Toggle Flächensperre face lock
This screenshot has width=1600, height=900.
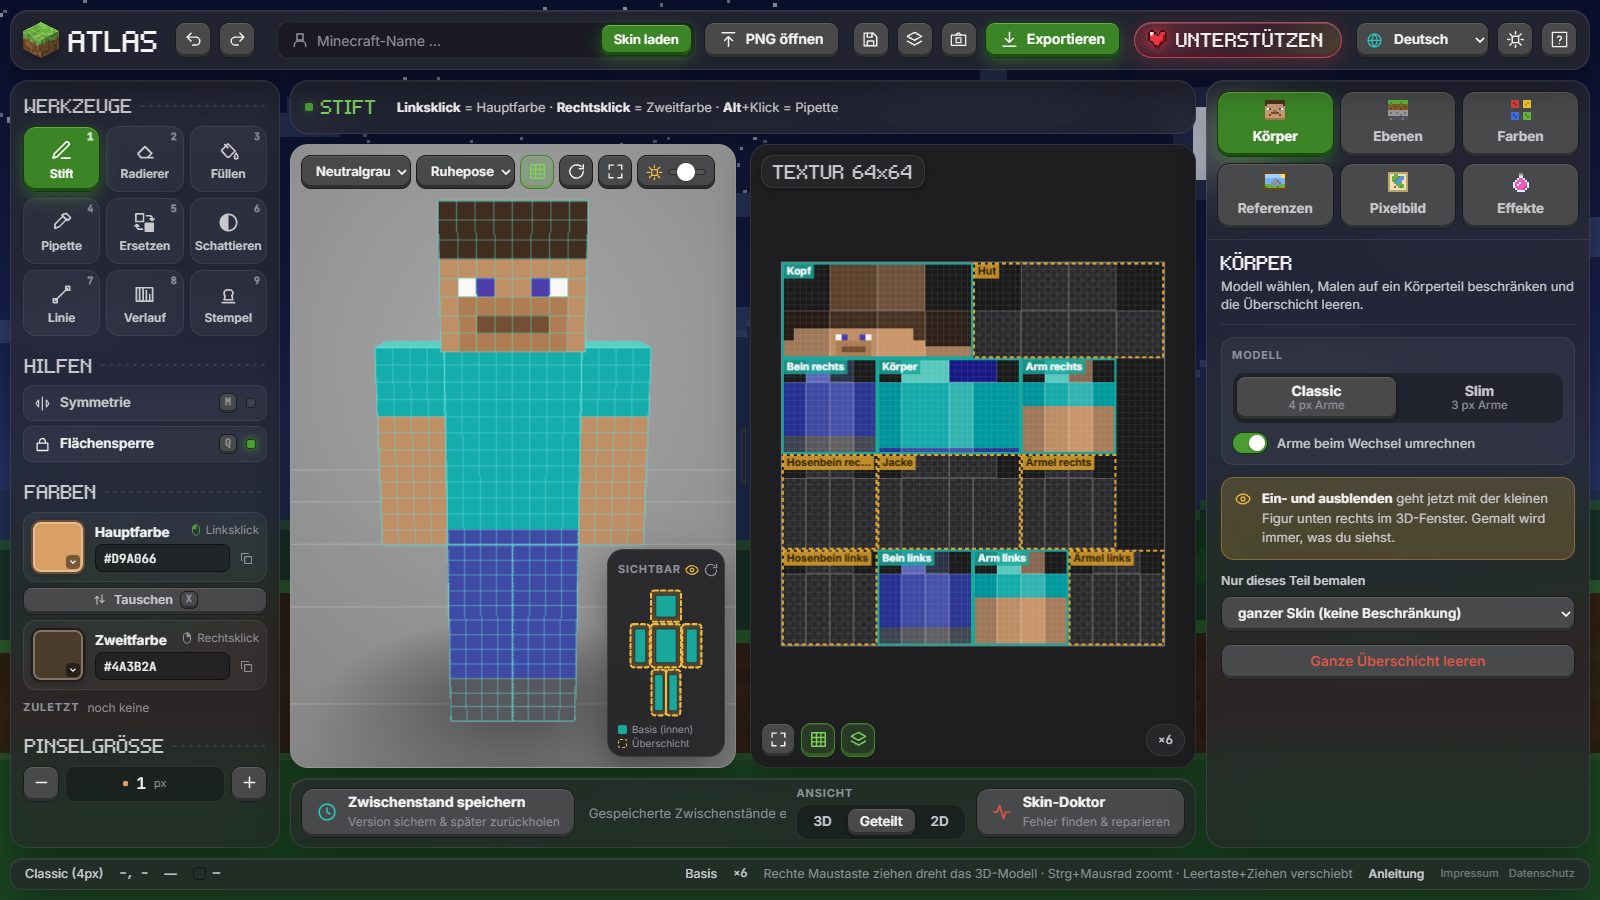coord(144,444)
